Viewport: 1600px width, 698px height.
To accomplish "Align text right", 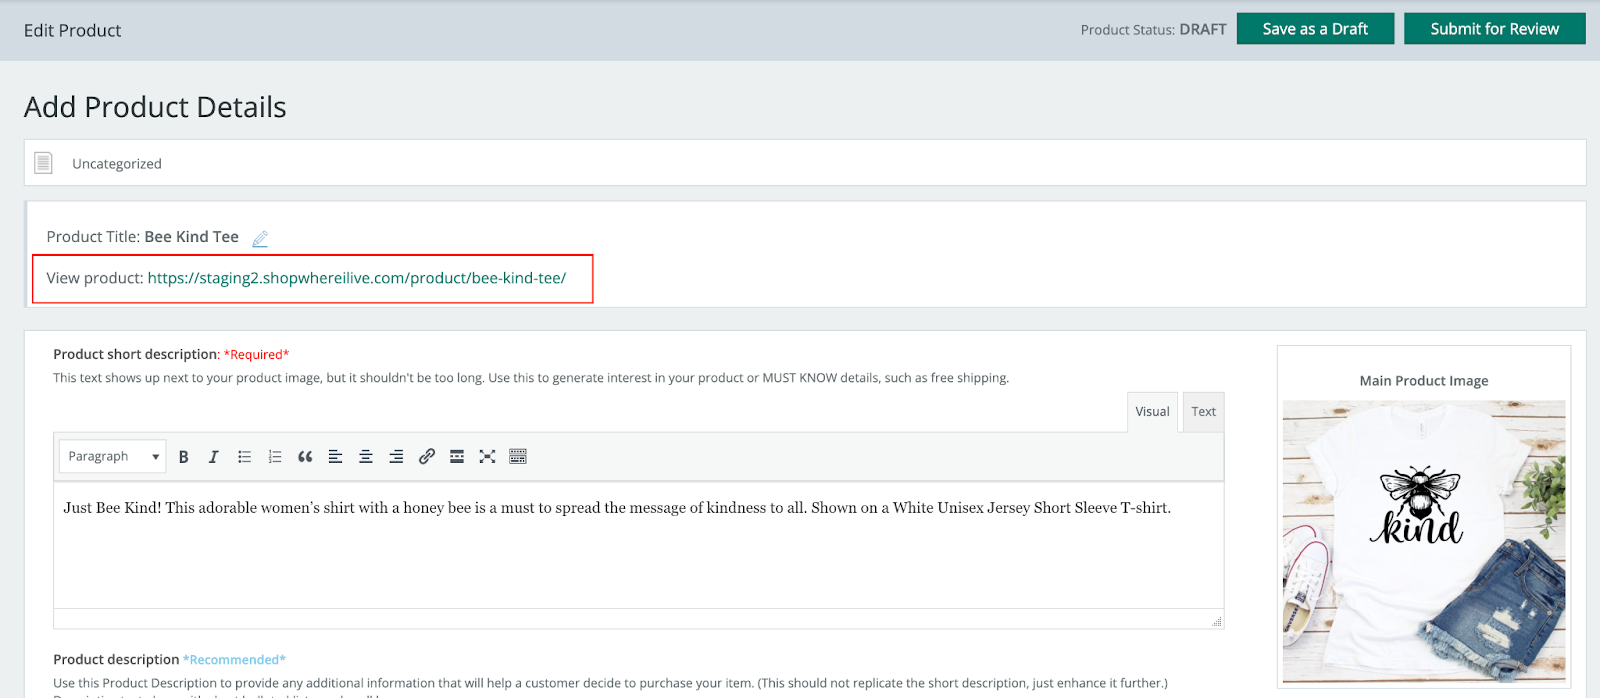I will 396,457.
